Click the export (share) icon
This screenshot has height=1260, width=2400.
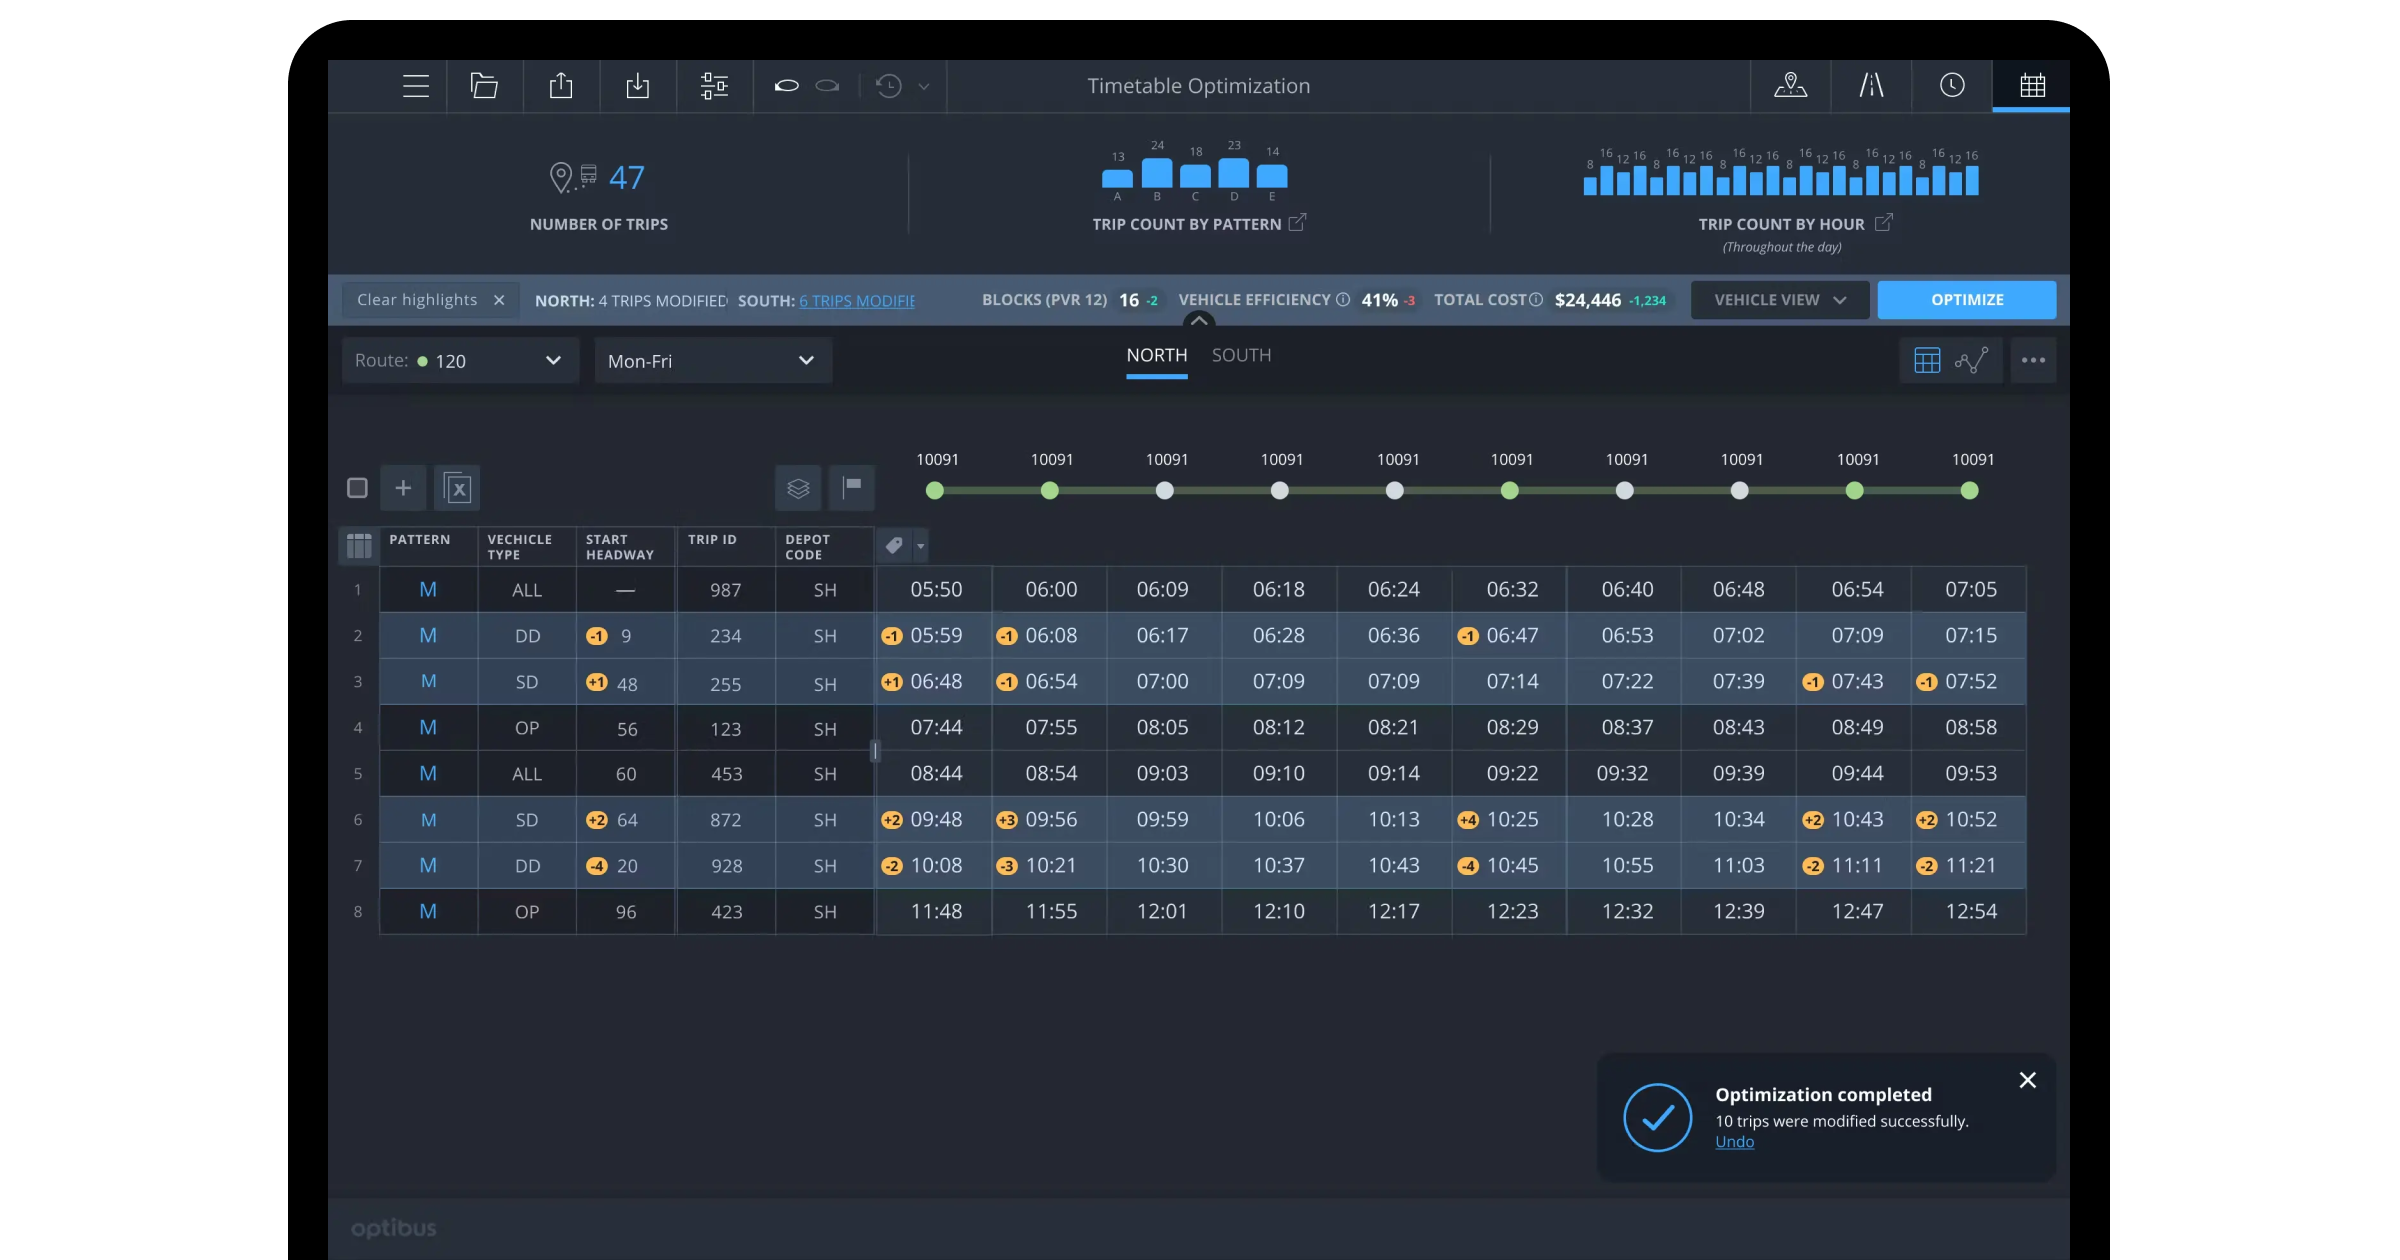(561, 86)
